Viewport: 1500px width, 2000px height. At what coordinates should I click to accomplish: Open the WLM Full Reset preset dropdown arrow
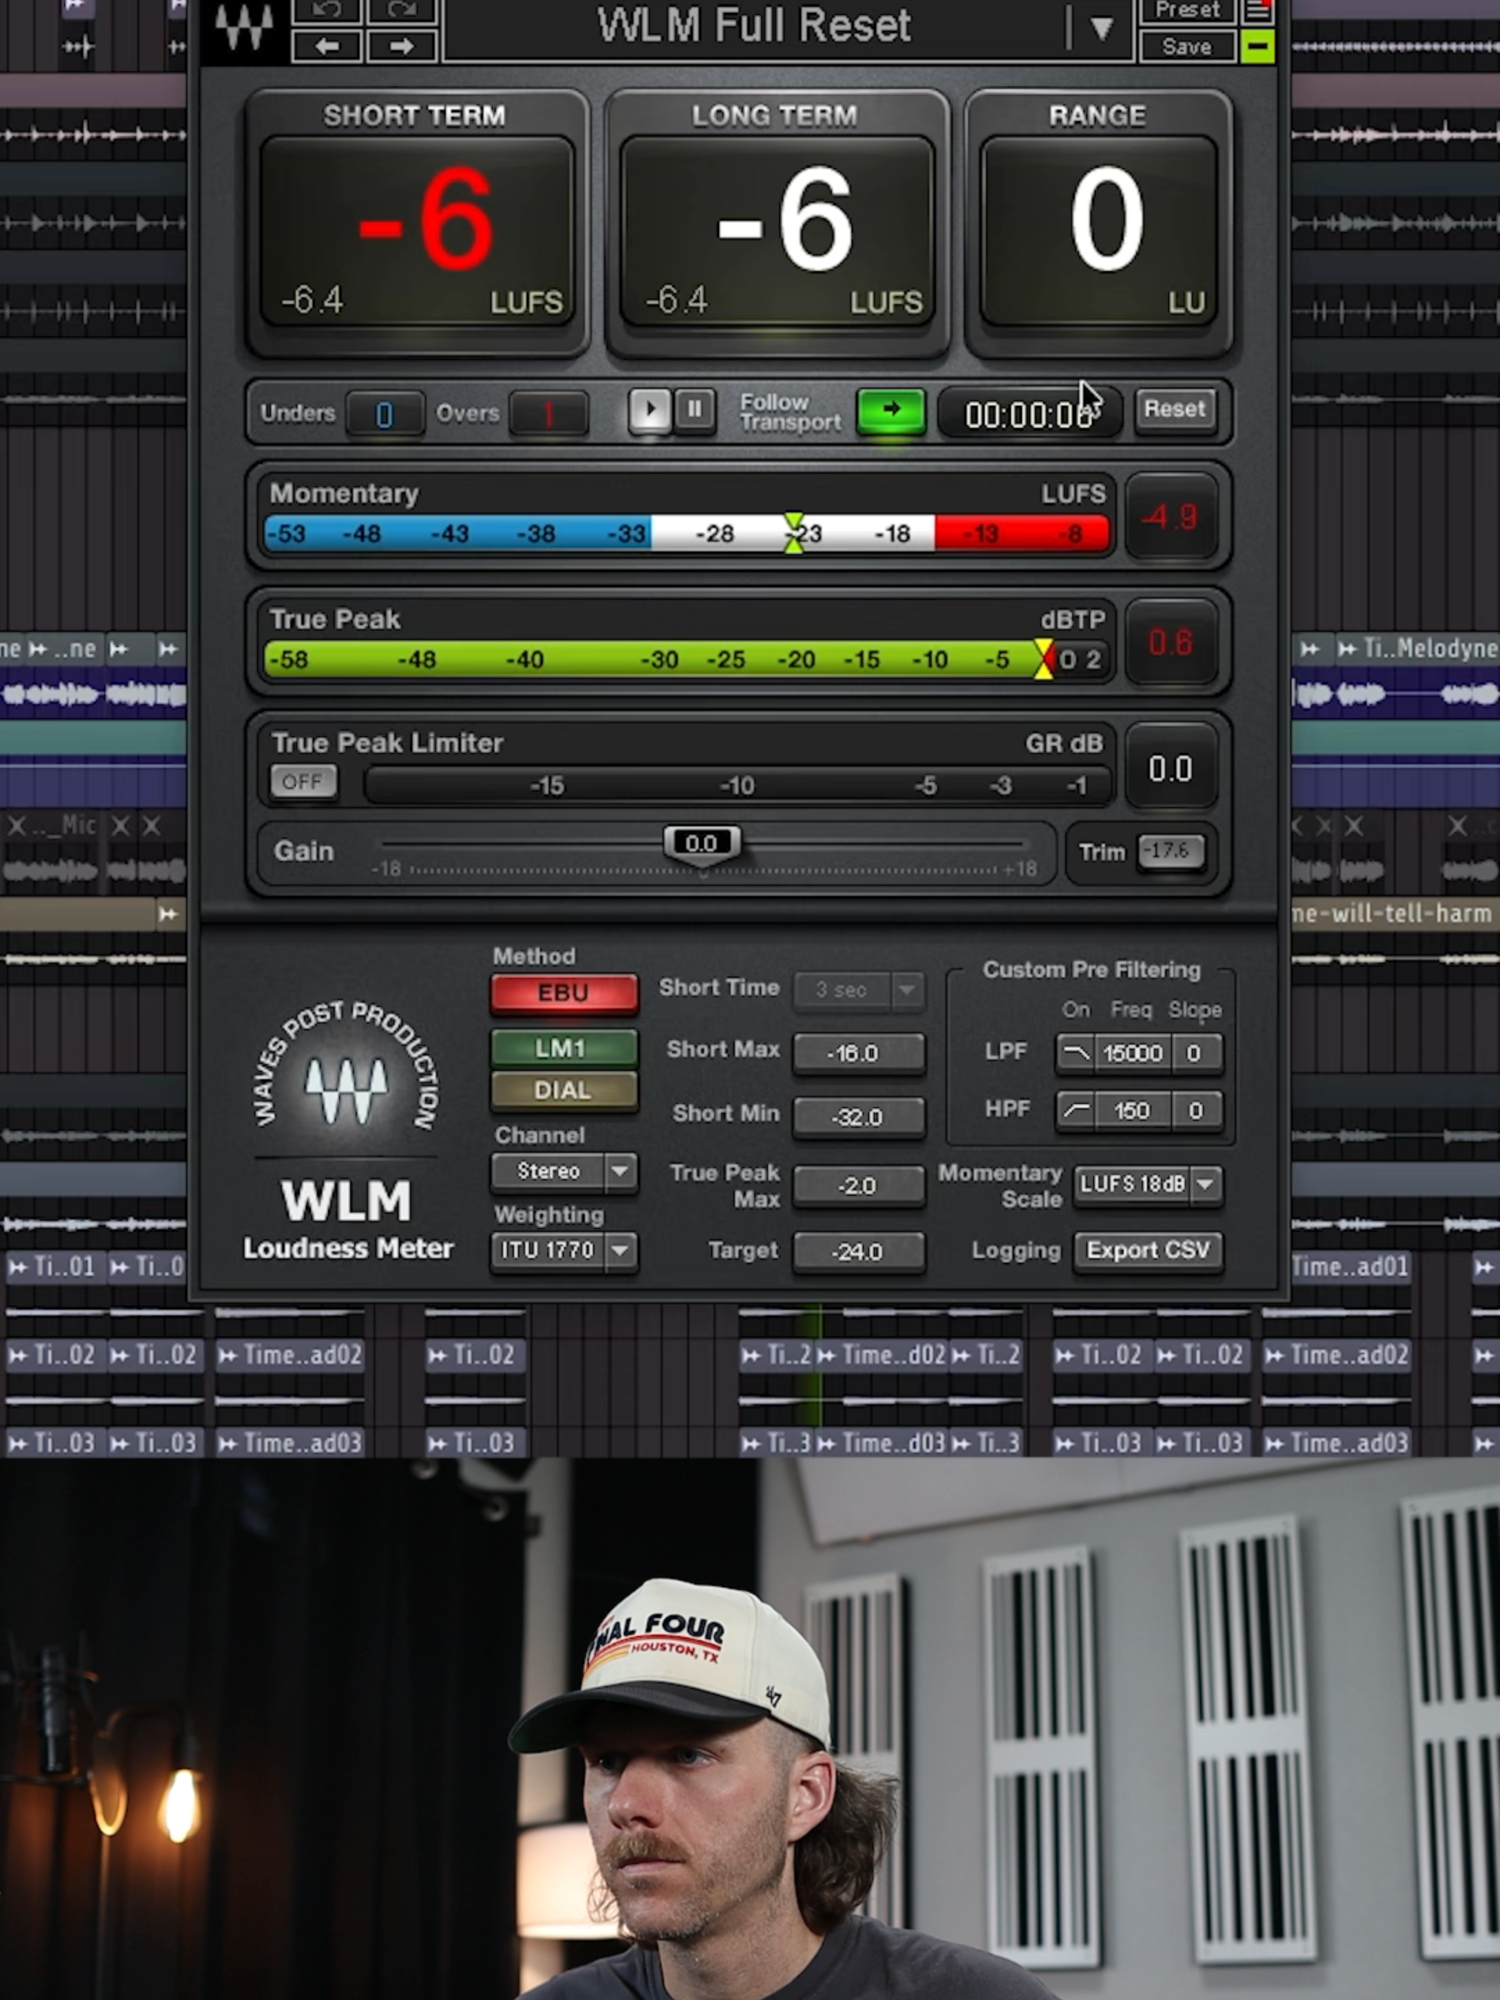coord(1101,28)
